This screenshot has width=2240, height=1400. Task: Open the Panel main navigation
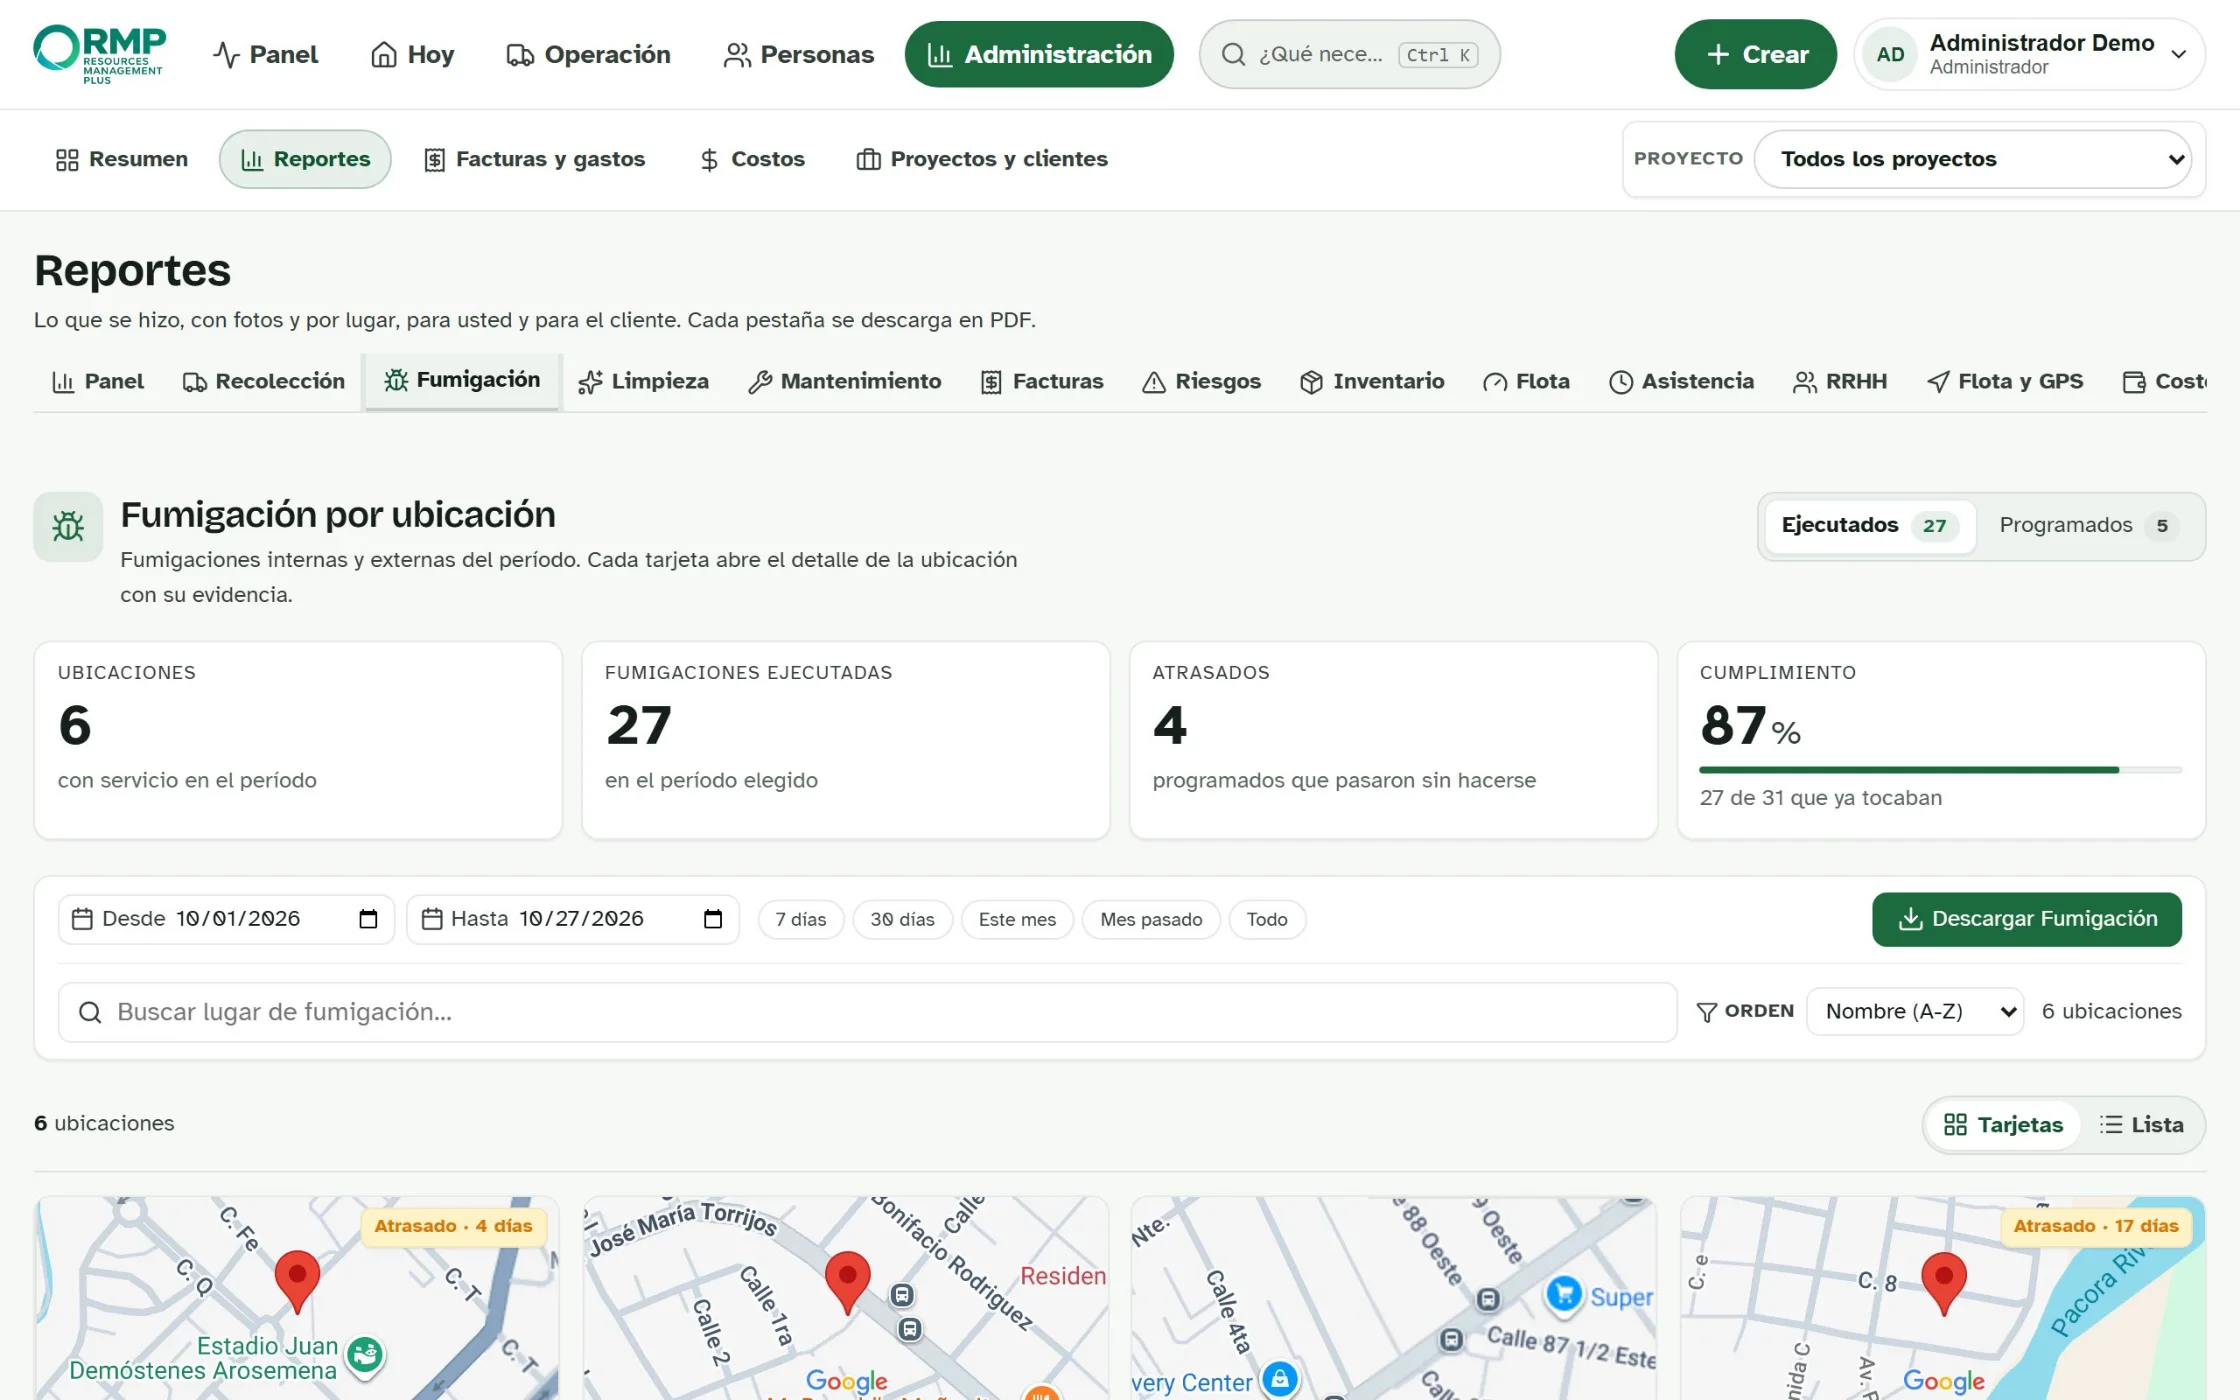(265, 54)
